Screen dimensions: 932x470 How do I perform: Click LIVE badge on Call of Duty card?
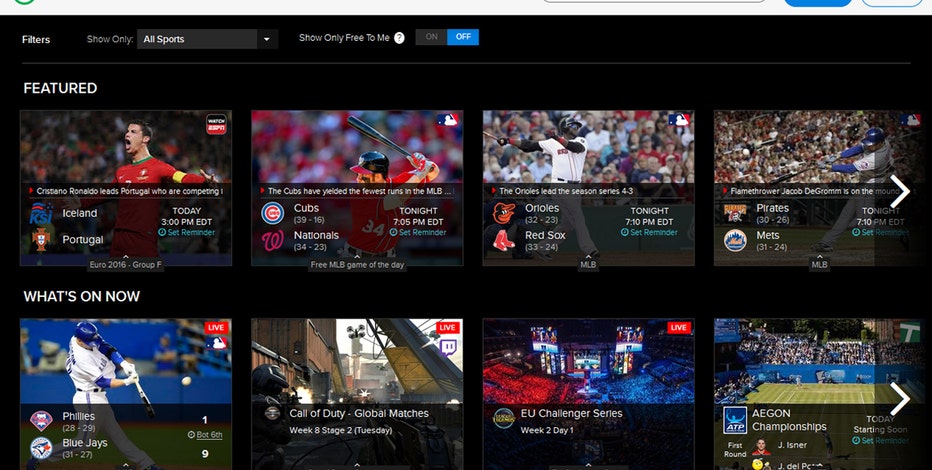[447, 327]
